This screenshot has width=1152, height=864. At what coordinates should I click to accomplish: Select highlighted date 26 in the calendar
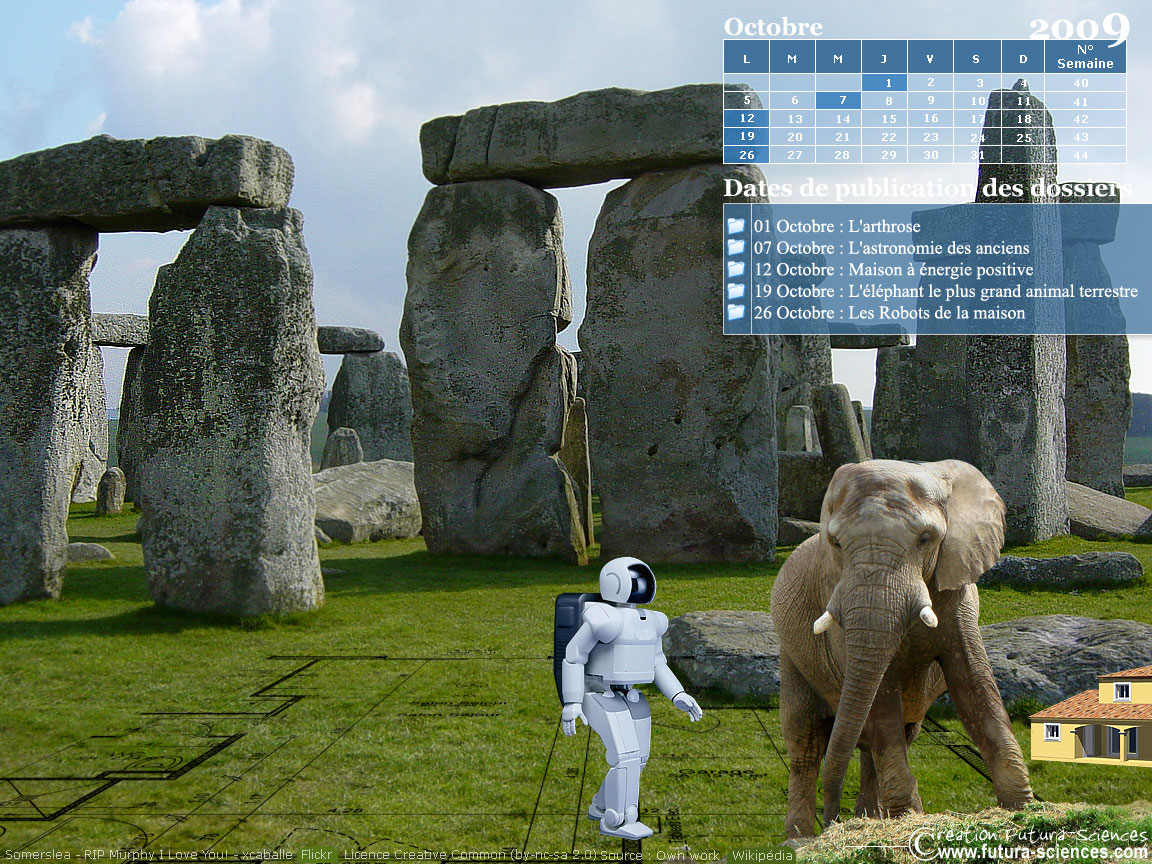tap(746, 155)
